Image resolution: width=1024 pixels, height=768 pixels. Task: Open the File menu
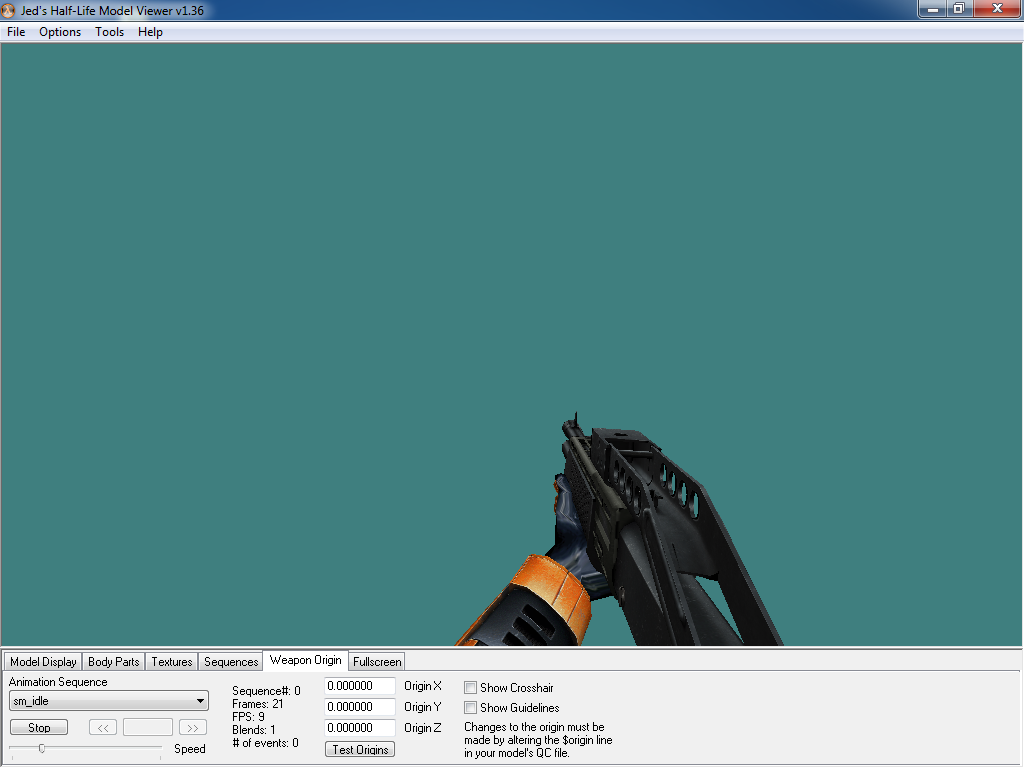tap(16, 32)
